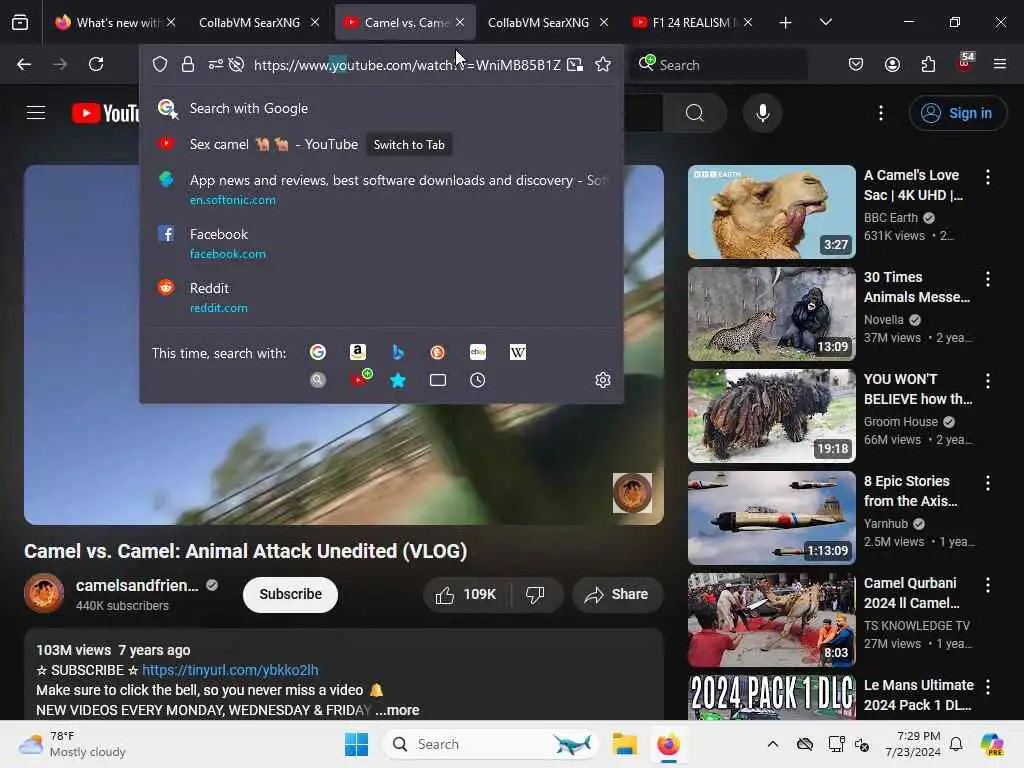
Task: Select the Camel vs. Camel tab
Action: [x=405, y=22]
